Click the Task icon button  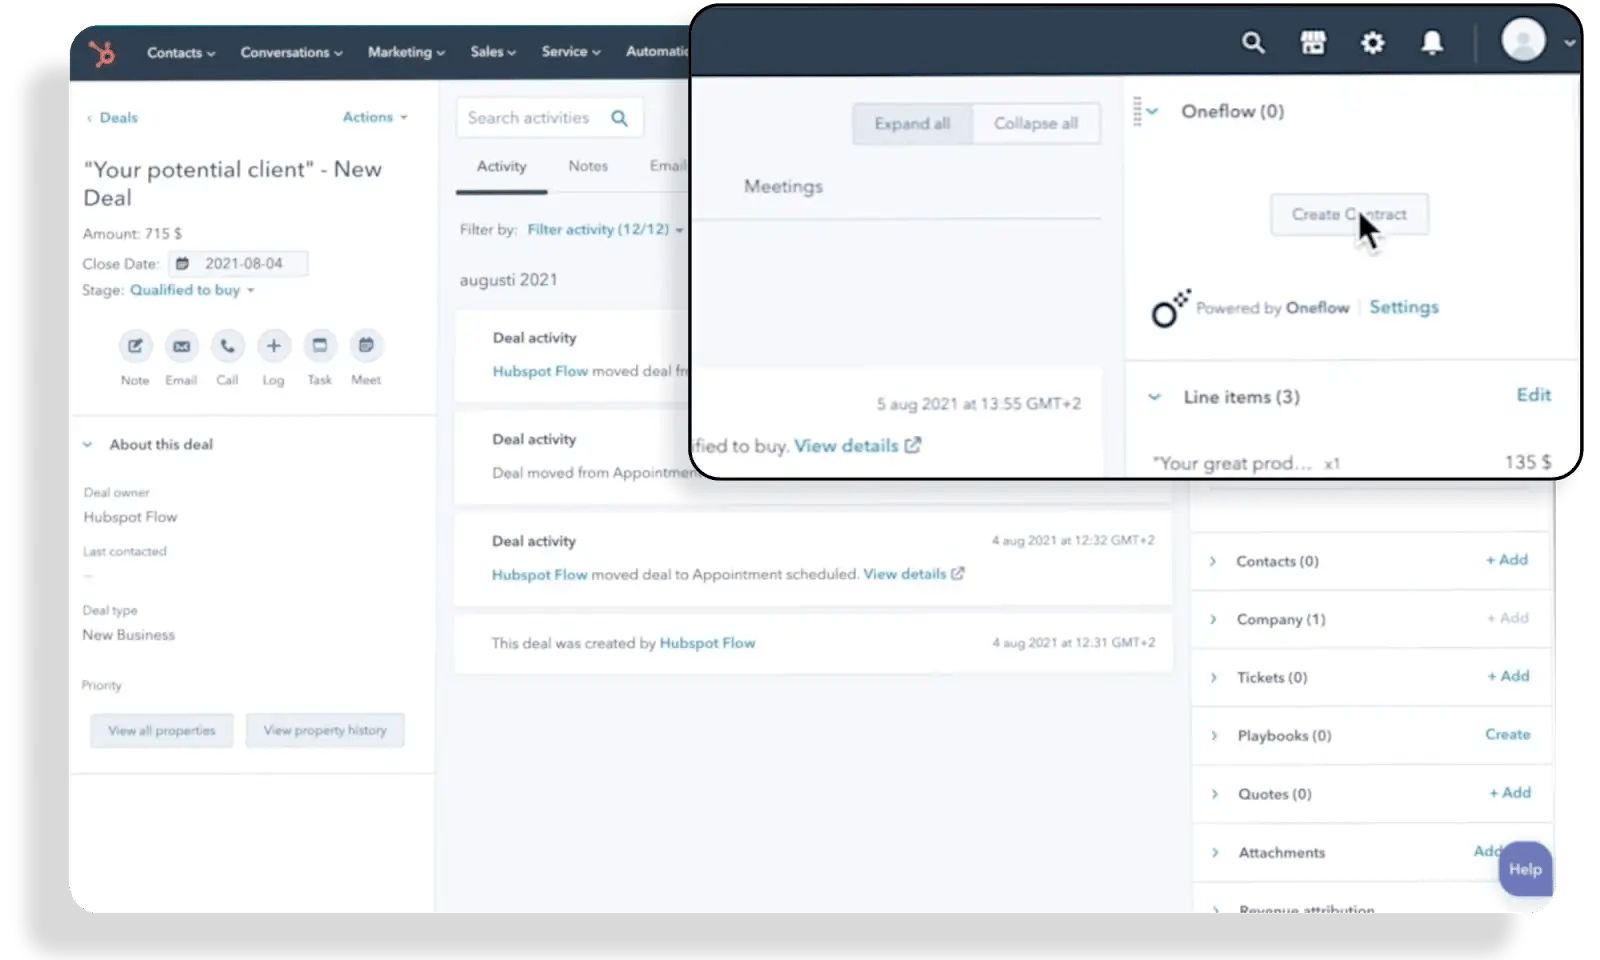tap(319, 346)
